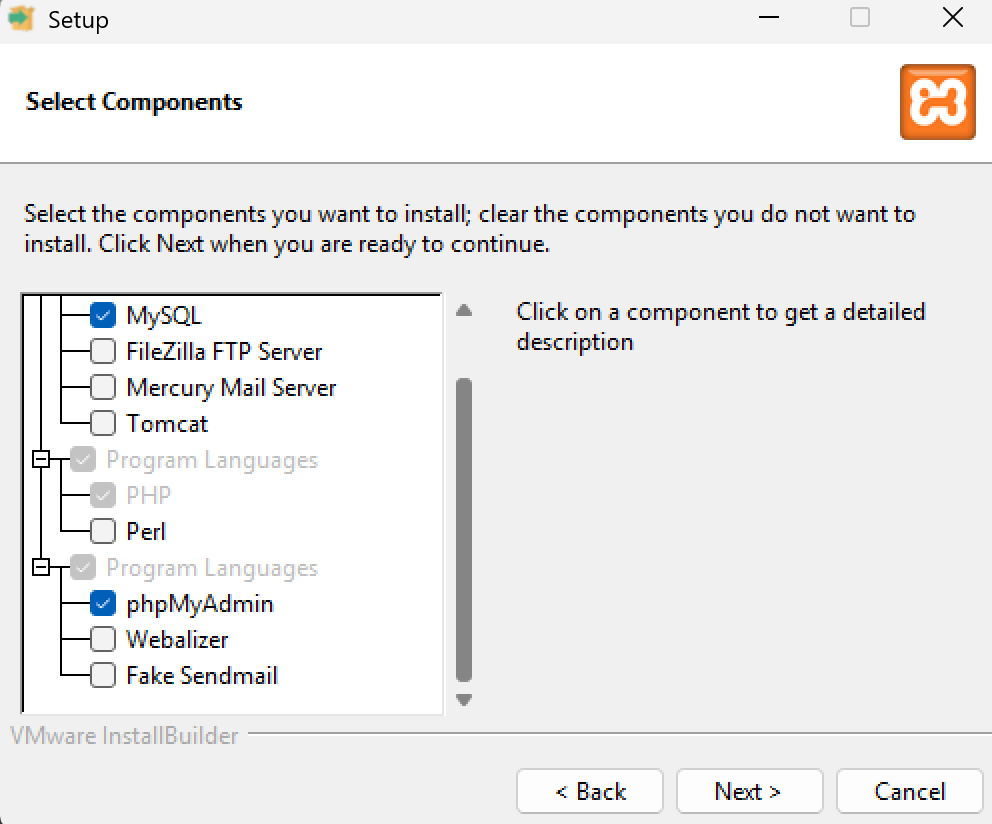Collapse the first Program Languages group
This screenshot has height=824, width=992.
click(x=41, y=459)
